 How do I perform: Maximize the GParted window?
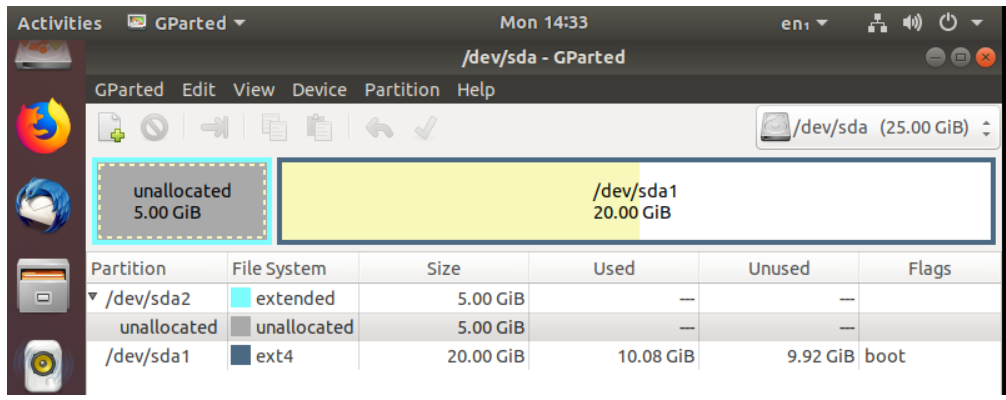pos(960,58)
